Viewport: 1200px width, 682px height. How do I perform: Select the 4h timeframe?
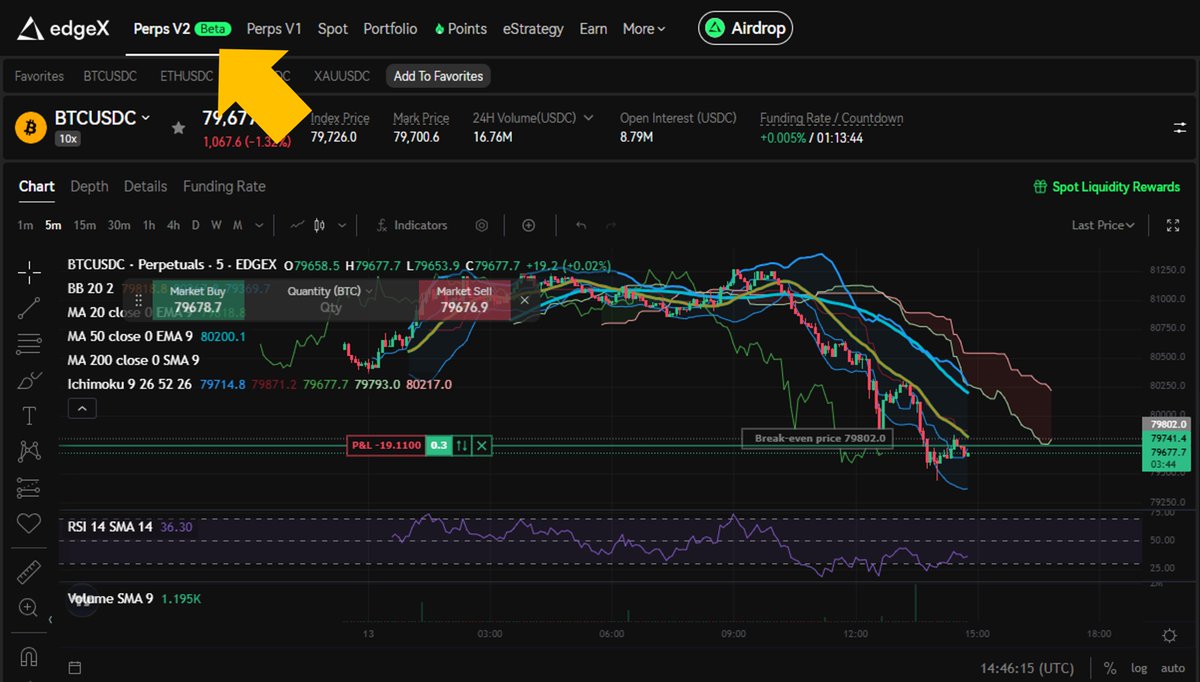coord(174,225)
